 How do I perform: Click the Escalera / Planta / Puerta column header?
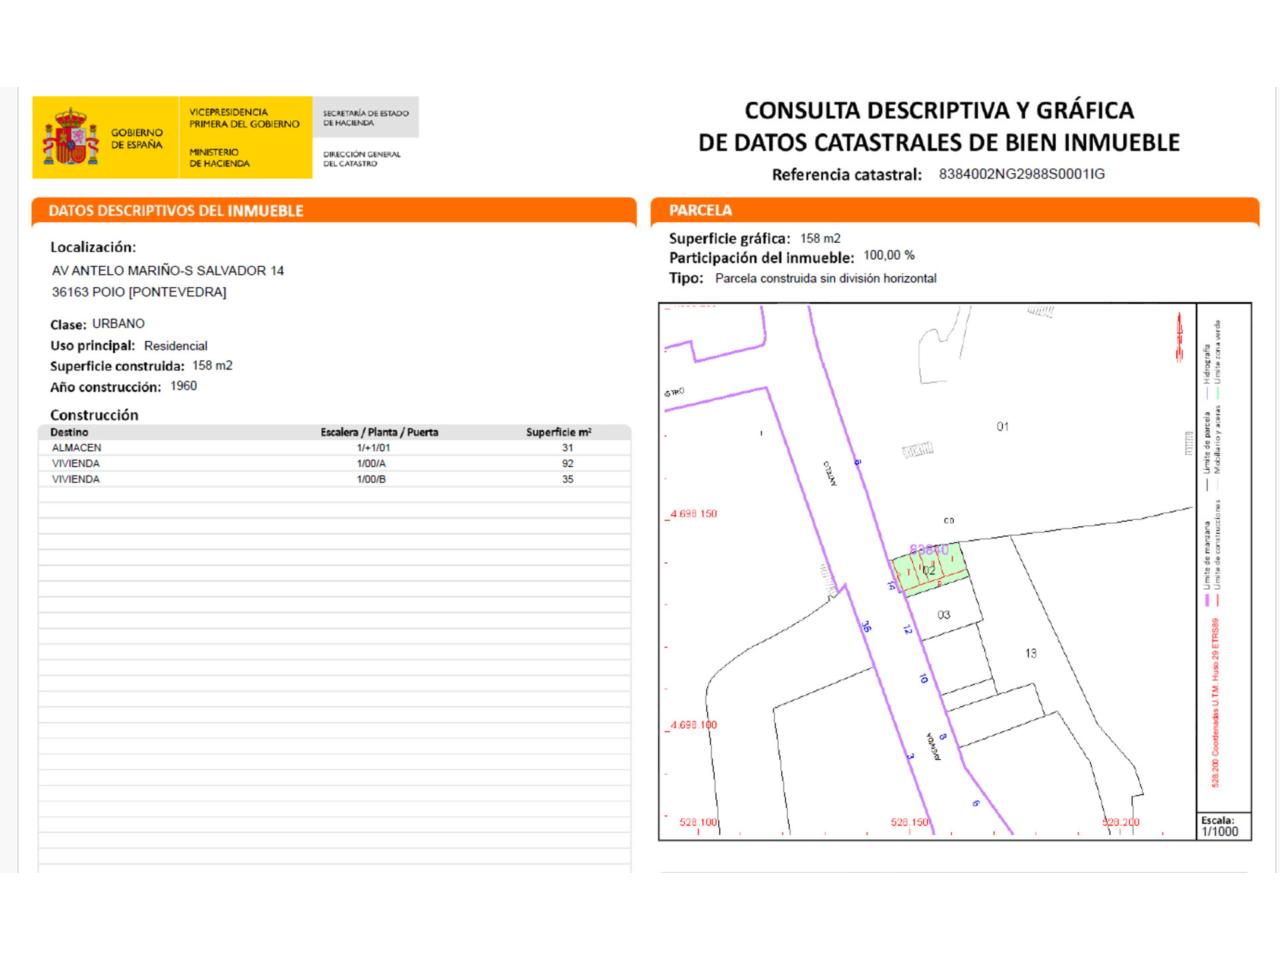[379, 432]
